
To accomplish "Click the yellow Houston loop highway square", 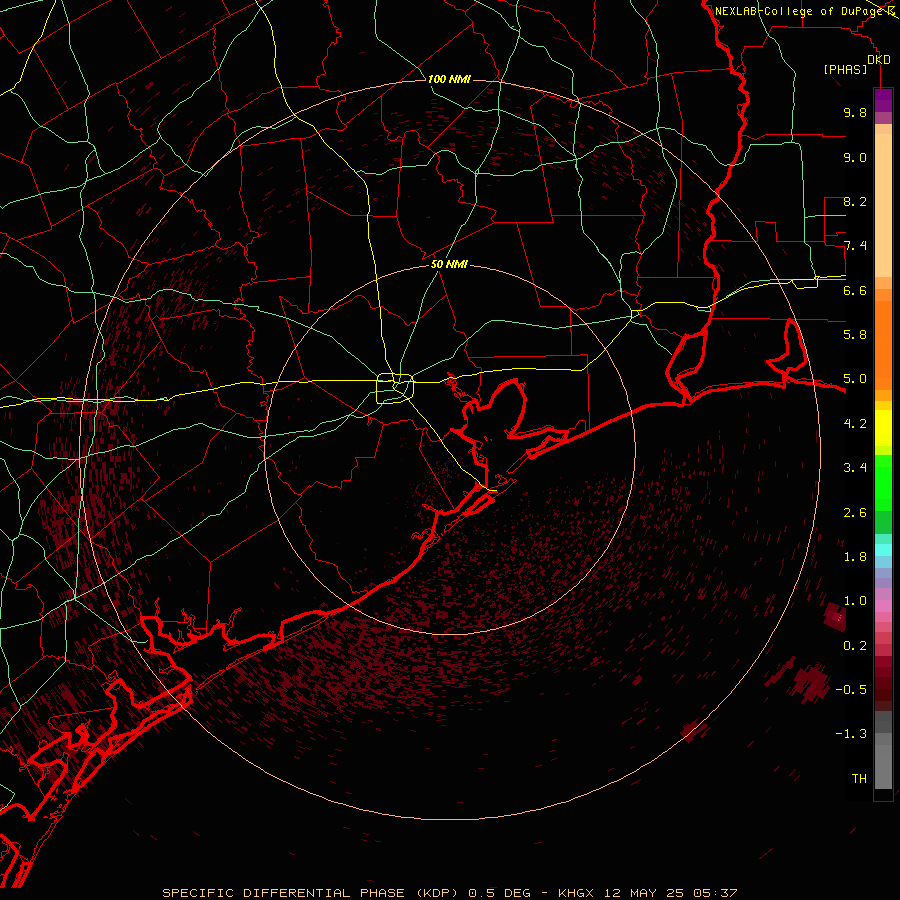I will (x=395, y=389).
